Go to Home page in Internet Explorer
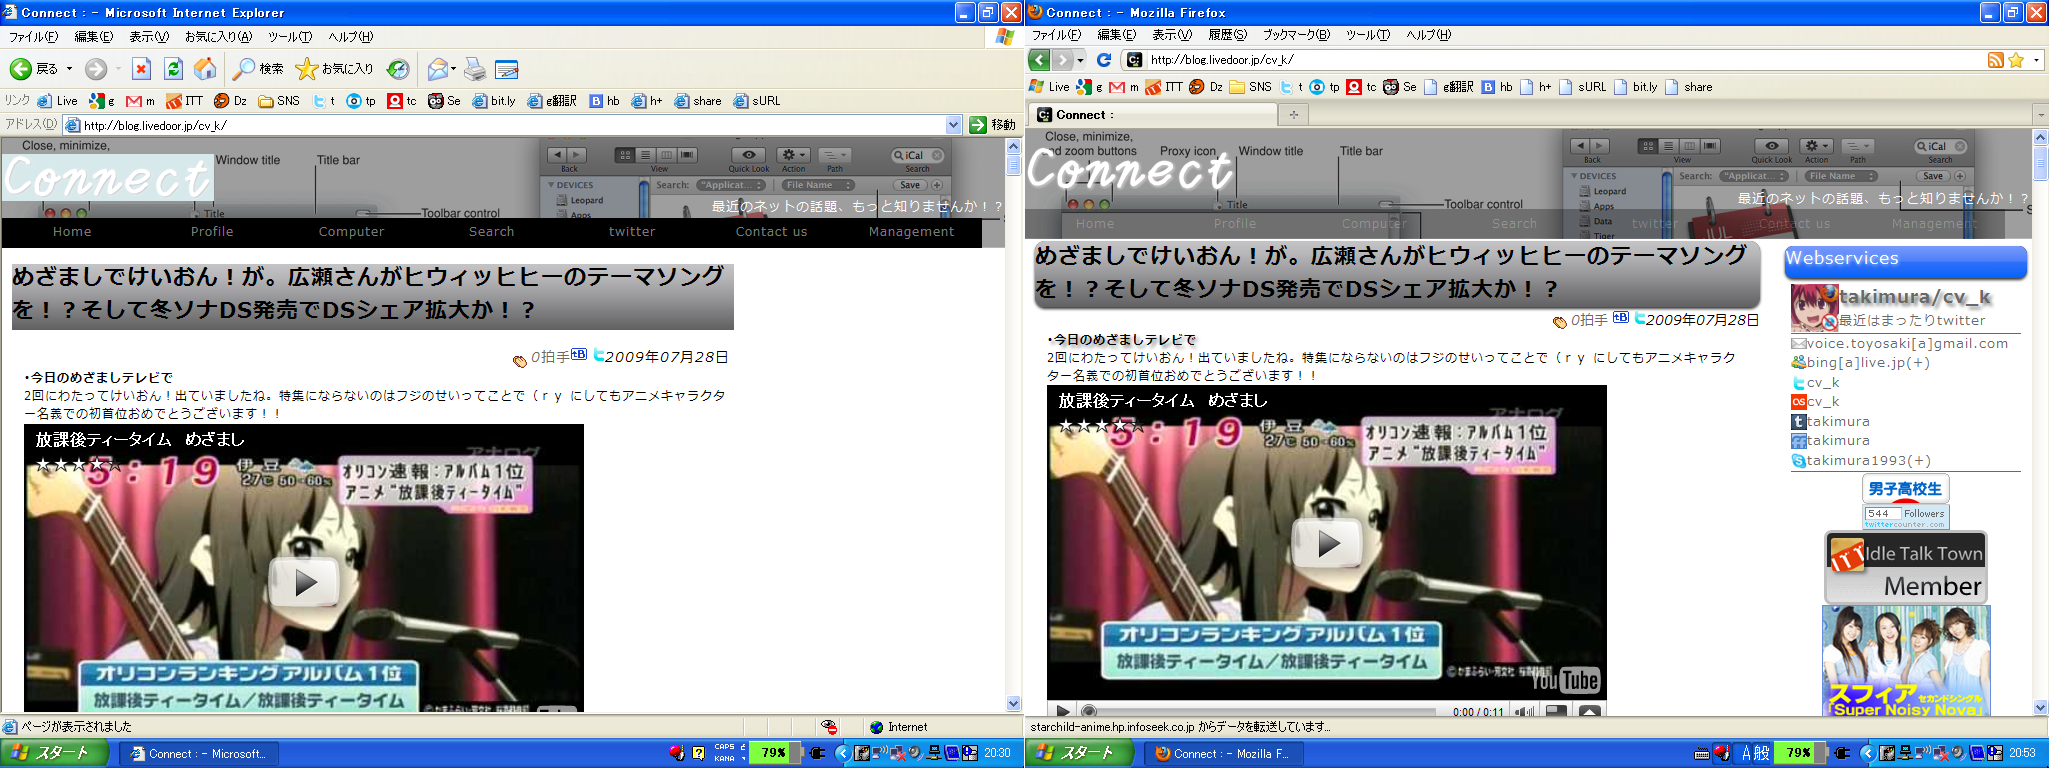Screen dimensions: 2049x768 click(x=205, y=69)
